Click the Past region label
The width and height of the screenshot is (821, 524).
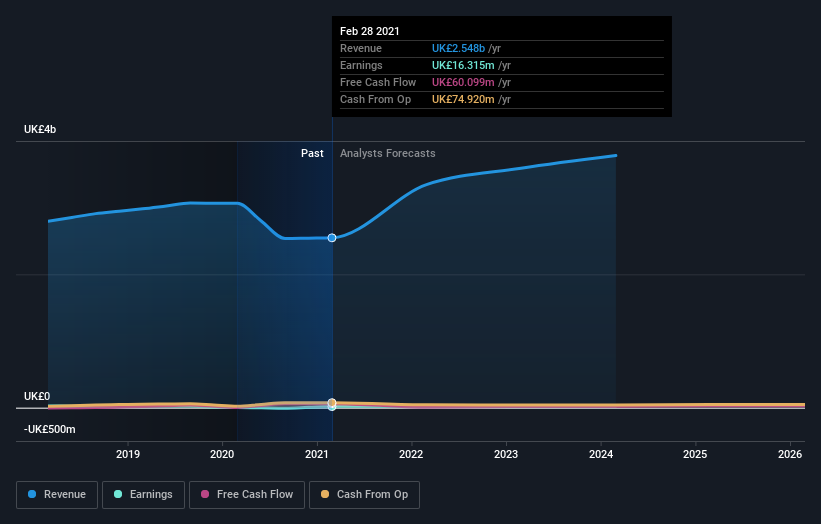point(312,153)
